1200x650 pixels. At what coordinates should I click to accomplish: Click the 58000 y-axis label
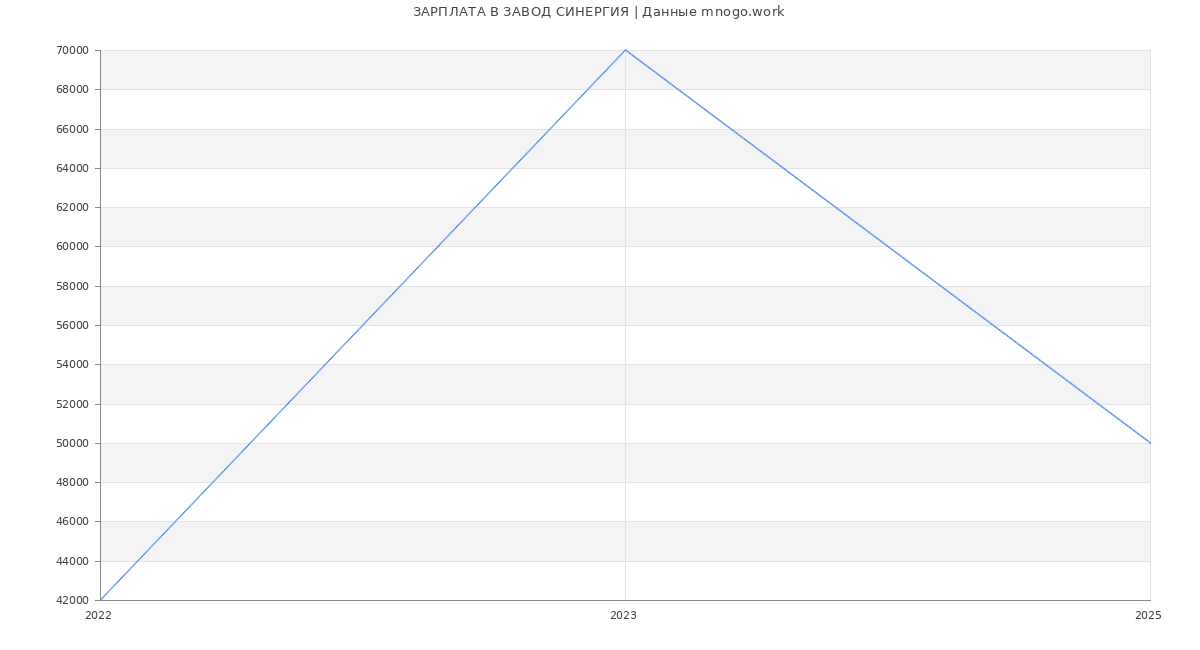72,286
